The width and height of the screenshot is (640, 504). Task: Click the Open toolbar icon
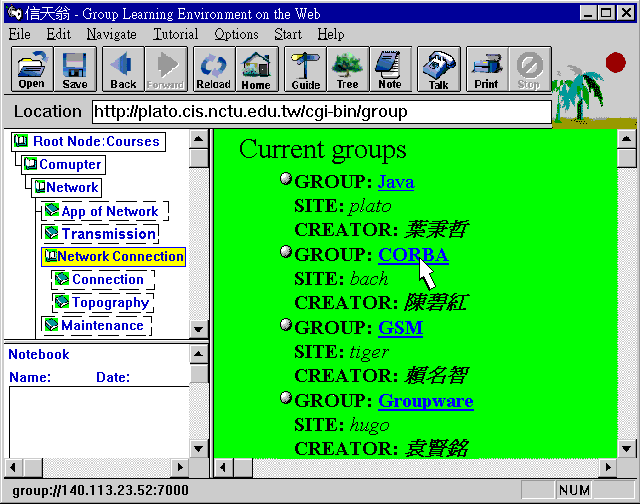point(31,70)
